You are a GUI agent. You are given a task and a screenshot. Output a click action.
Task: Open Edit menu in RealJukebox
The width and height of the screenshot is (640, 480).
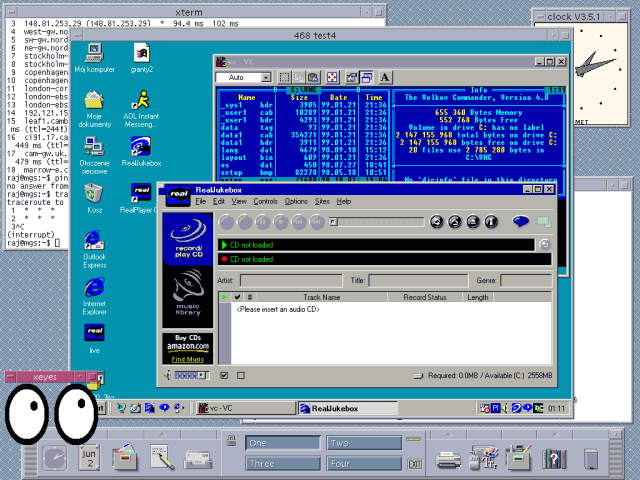tap(219, 201)
